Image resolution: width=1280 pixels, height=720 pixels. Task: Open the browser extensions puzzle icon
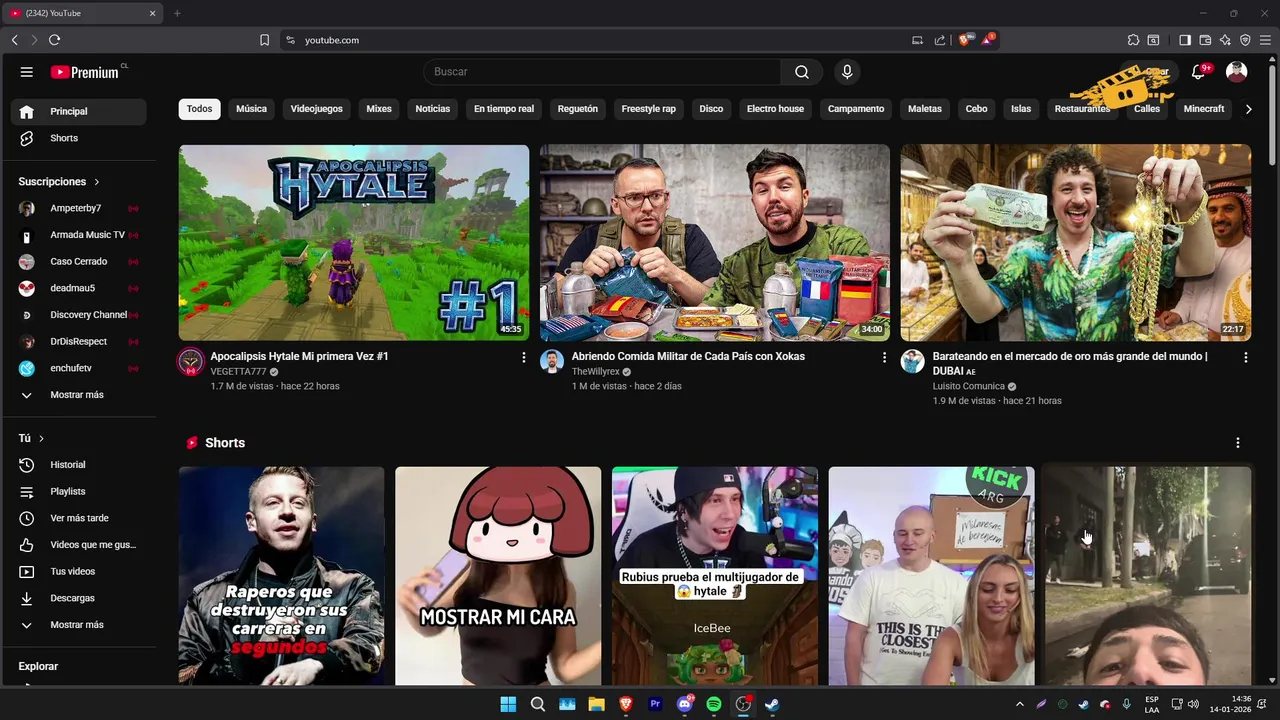tap(1133, 40)
